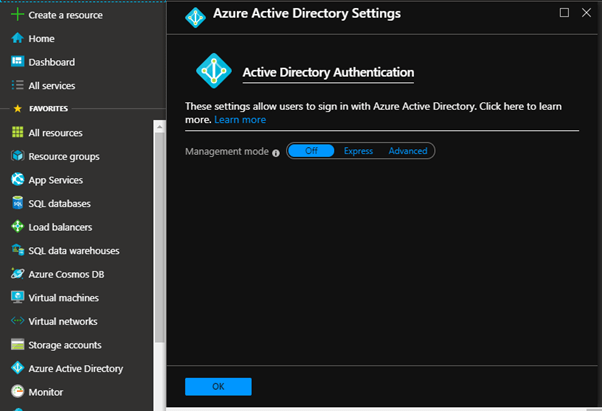This screenshot has width=602, height=411.
Task: Click the Azure Active Directory sidebar icon
Action: click(x=17, y=368)
